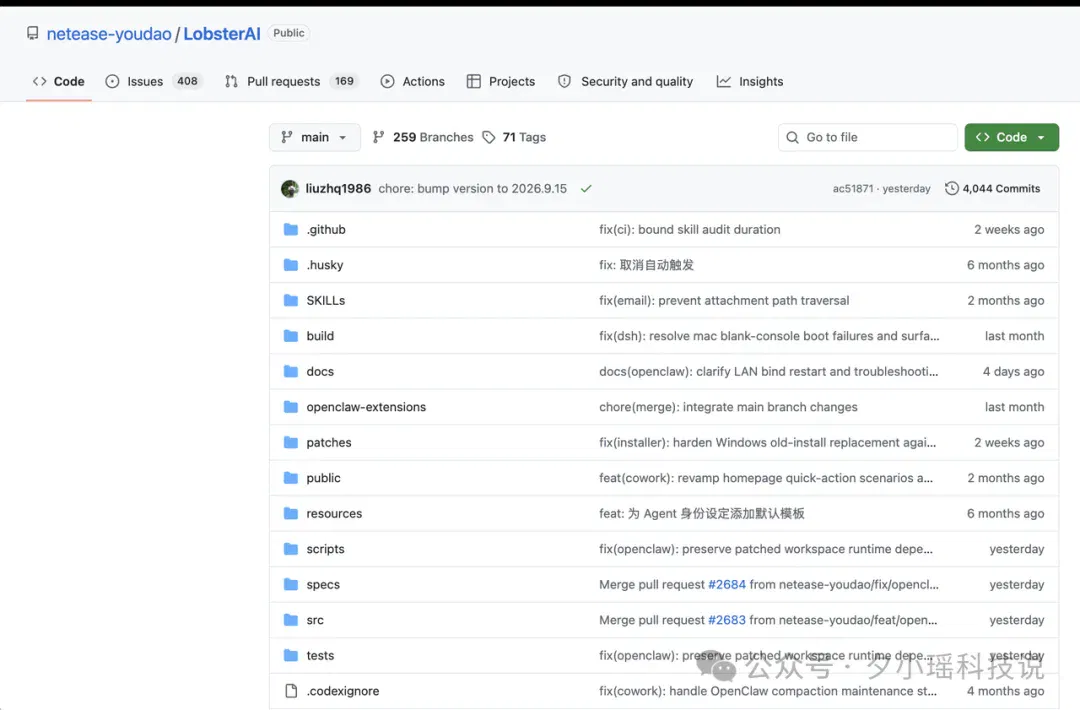Click liuzhq1986 avatar image
Screen dimensions: 1080x710
[290, 189]
